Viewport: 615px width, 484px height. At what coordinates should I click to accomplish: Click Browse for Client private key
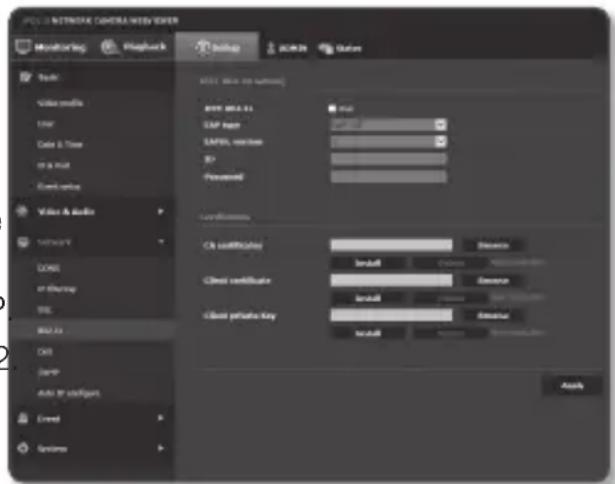(493, 315)
